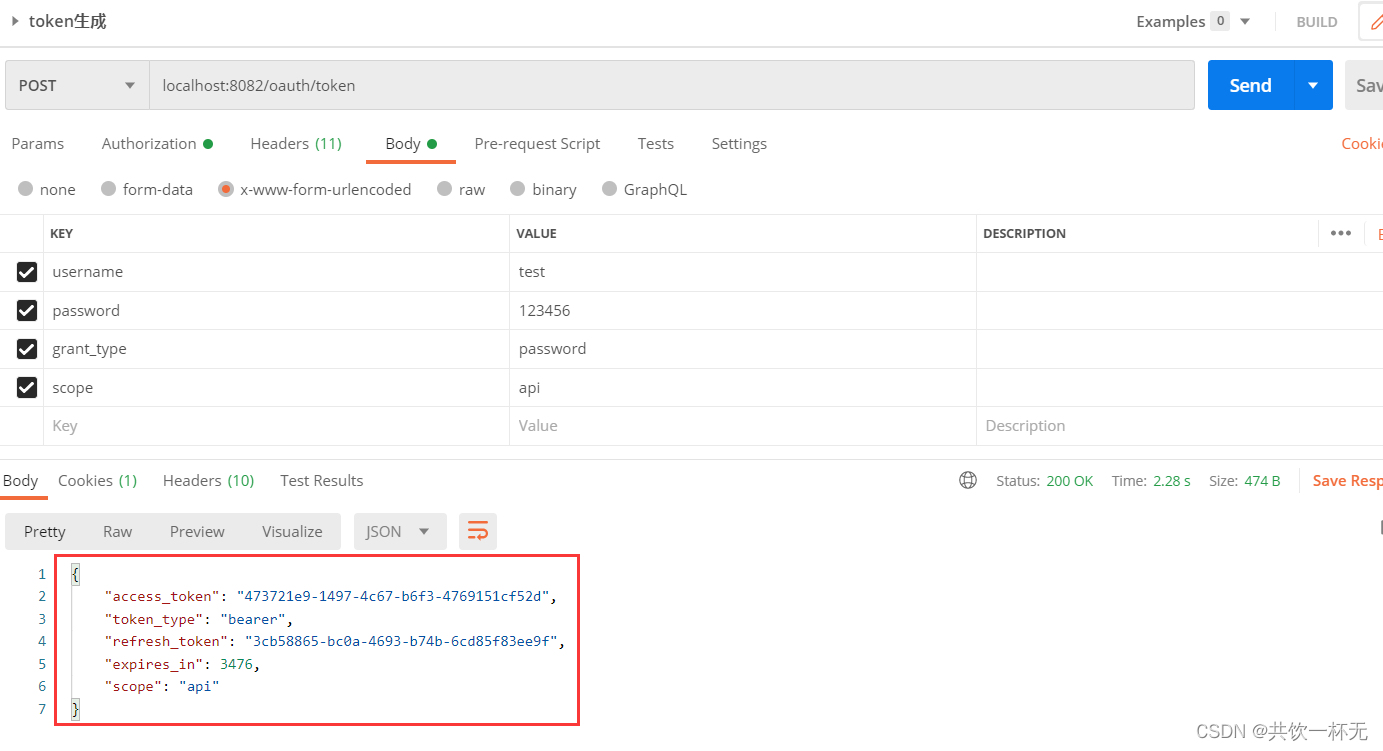Image resolution: width=1383 pixels, height=751 pixels.
Task: Select the binary body type radio
Action: [517, 189]
